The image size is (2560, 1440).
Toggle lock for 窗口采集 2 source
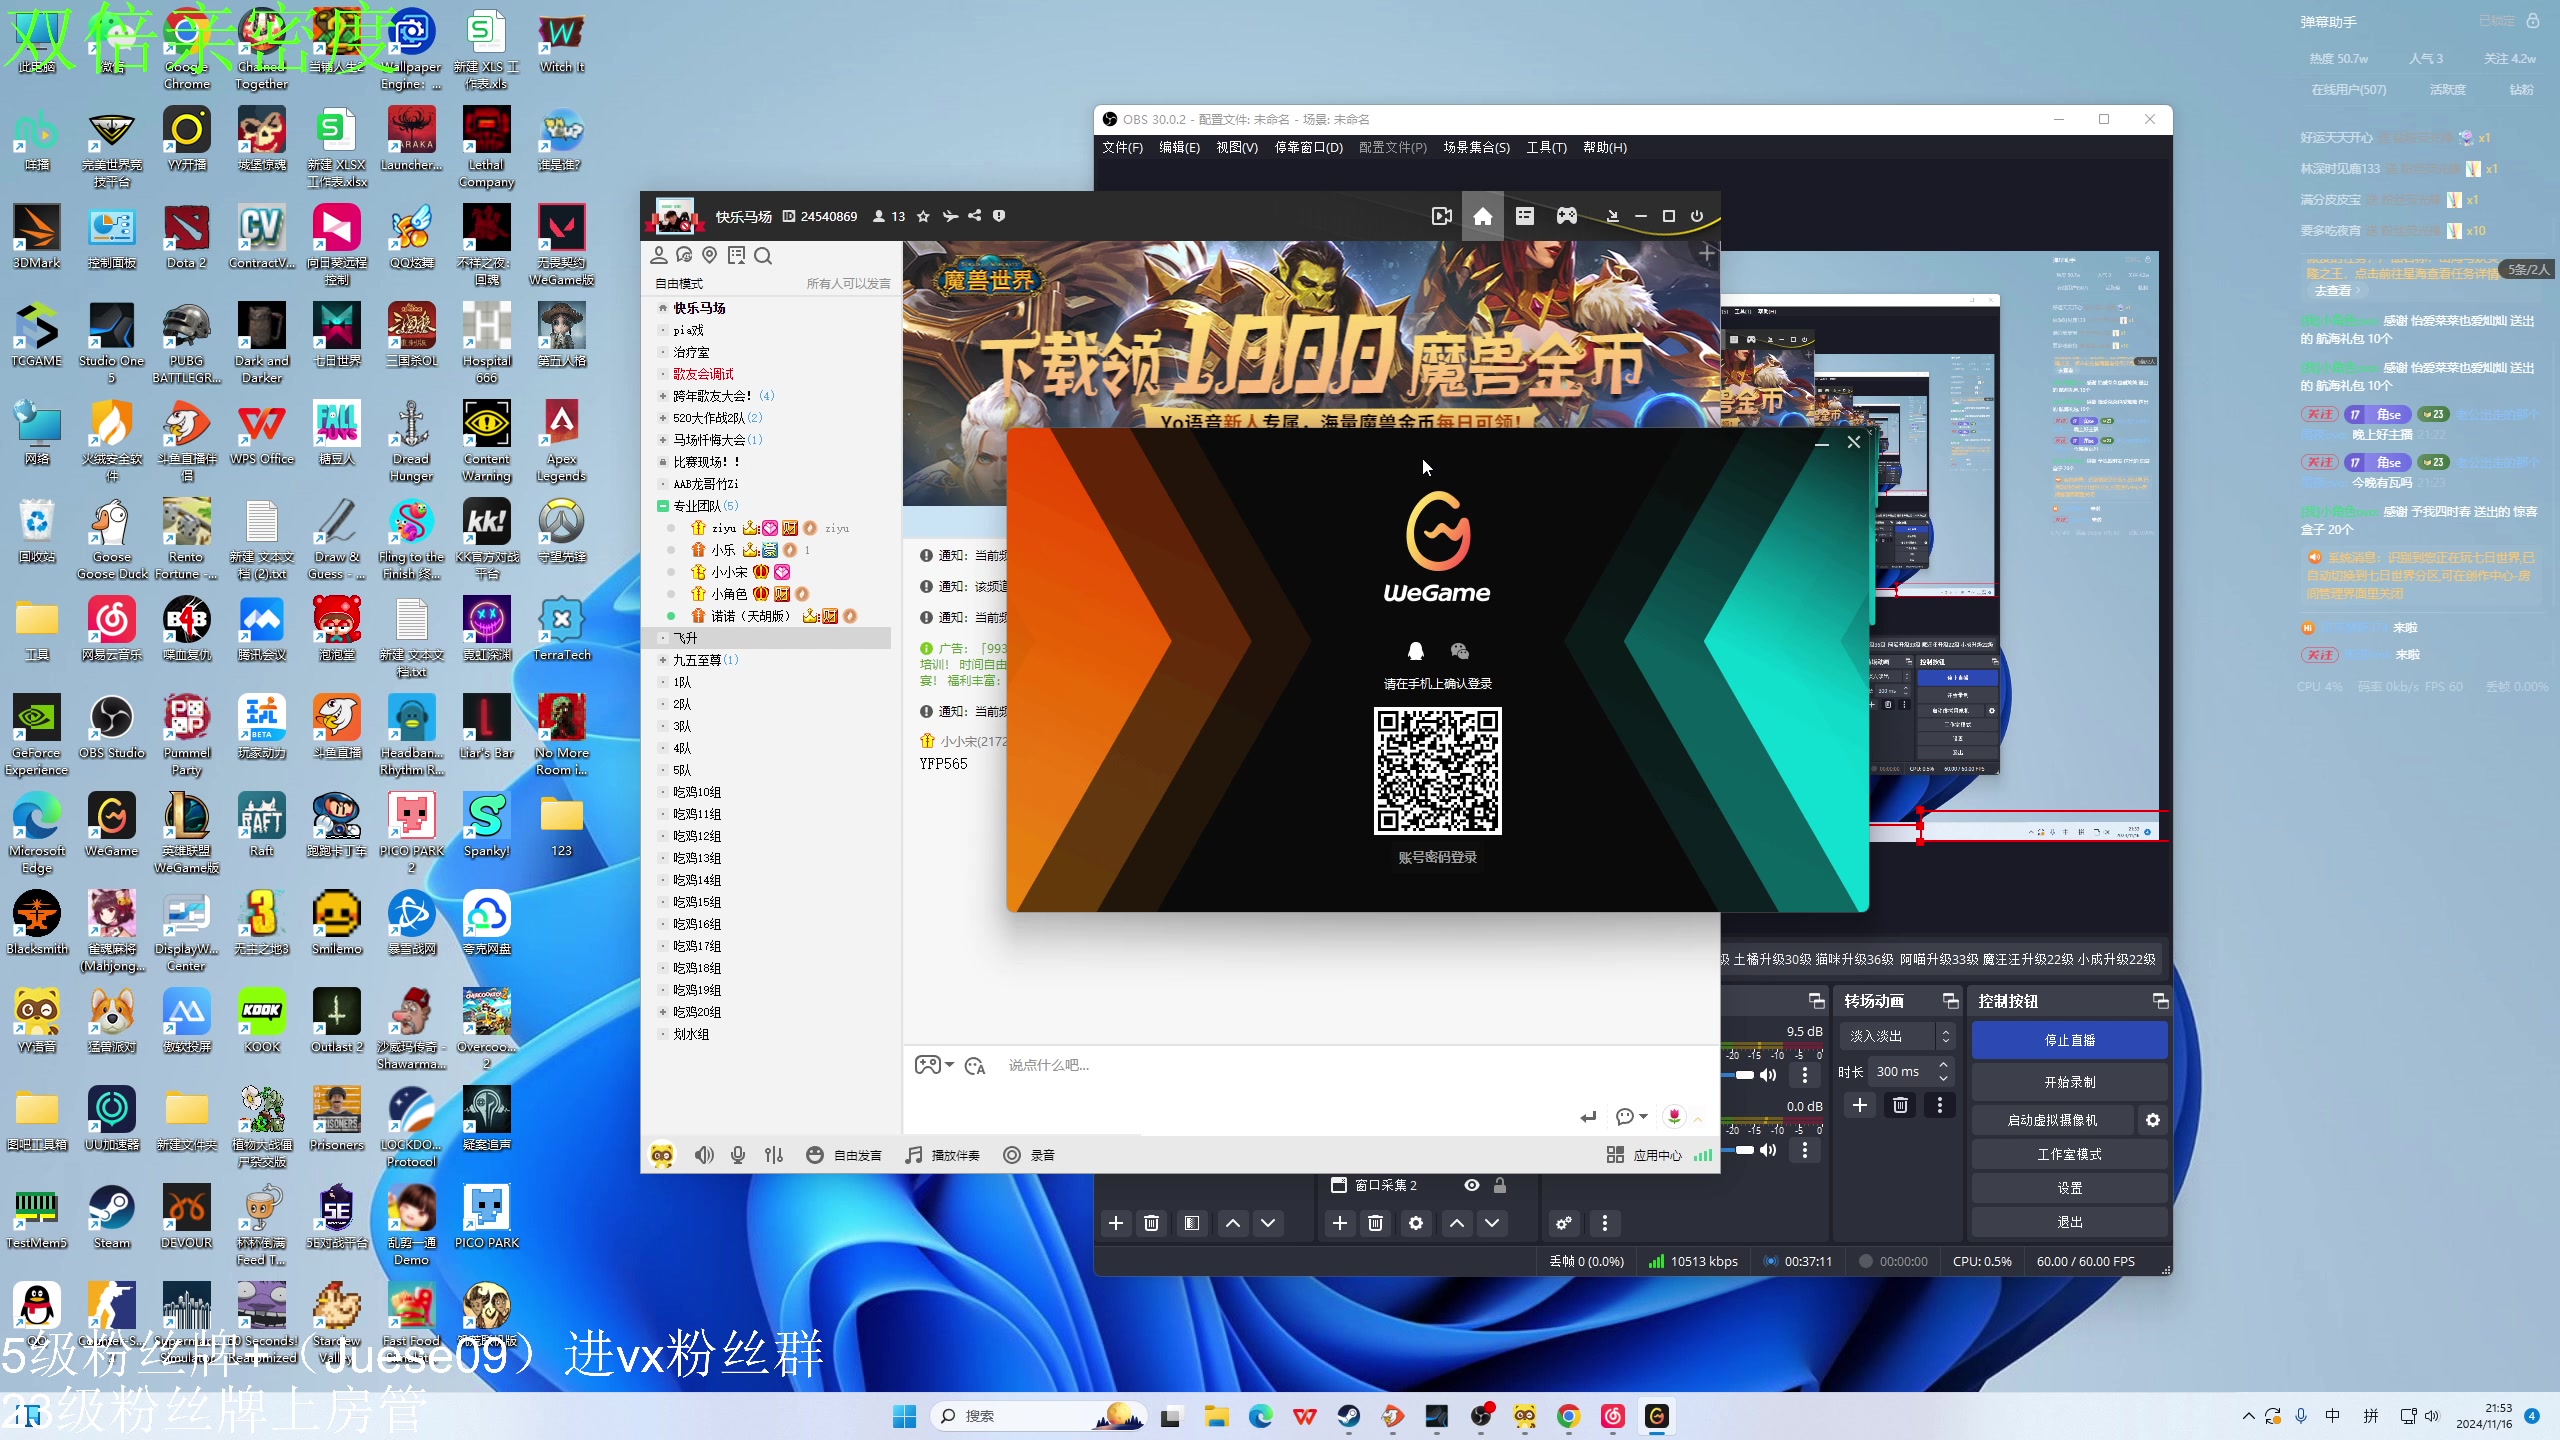(1500, 1185)
